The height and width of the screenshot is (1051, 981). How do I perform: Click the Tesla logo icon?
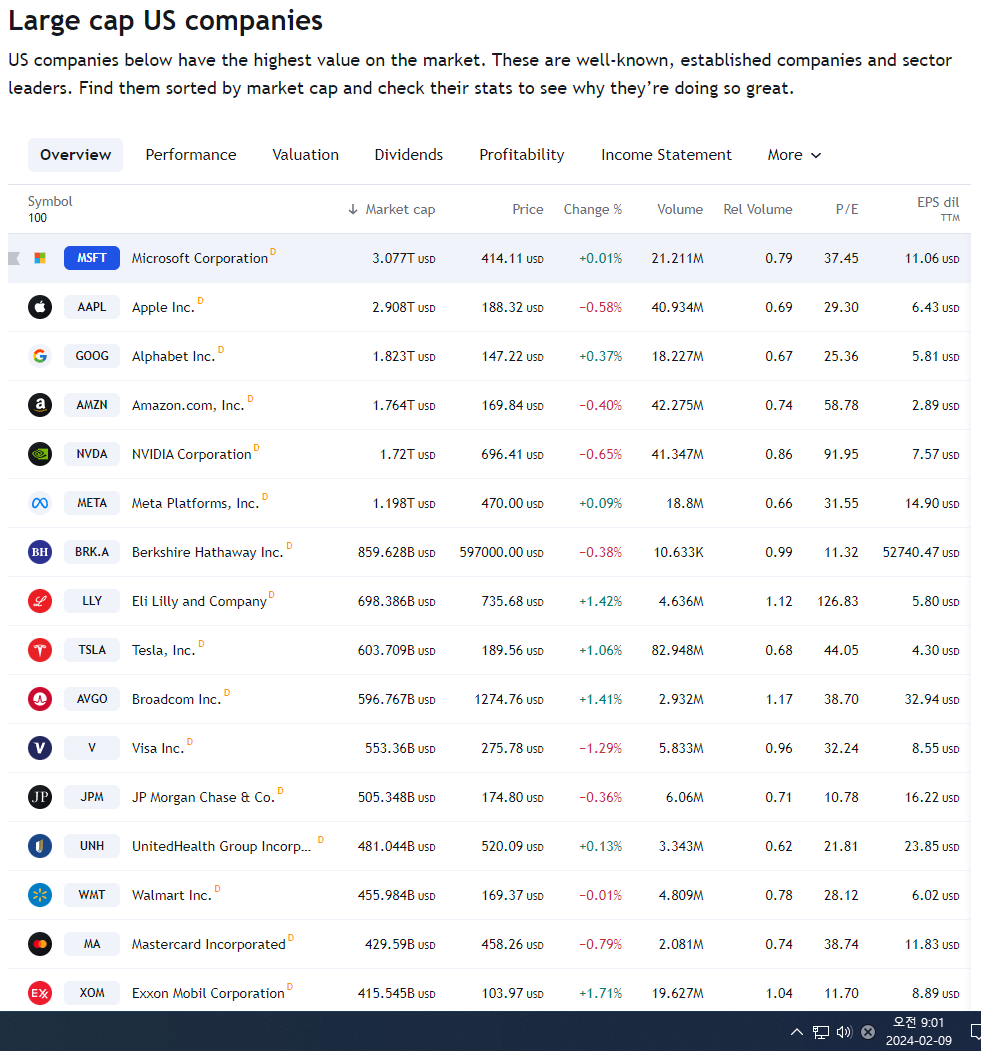(40, 650)
